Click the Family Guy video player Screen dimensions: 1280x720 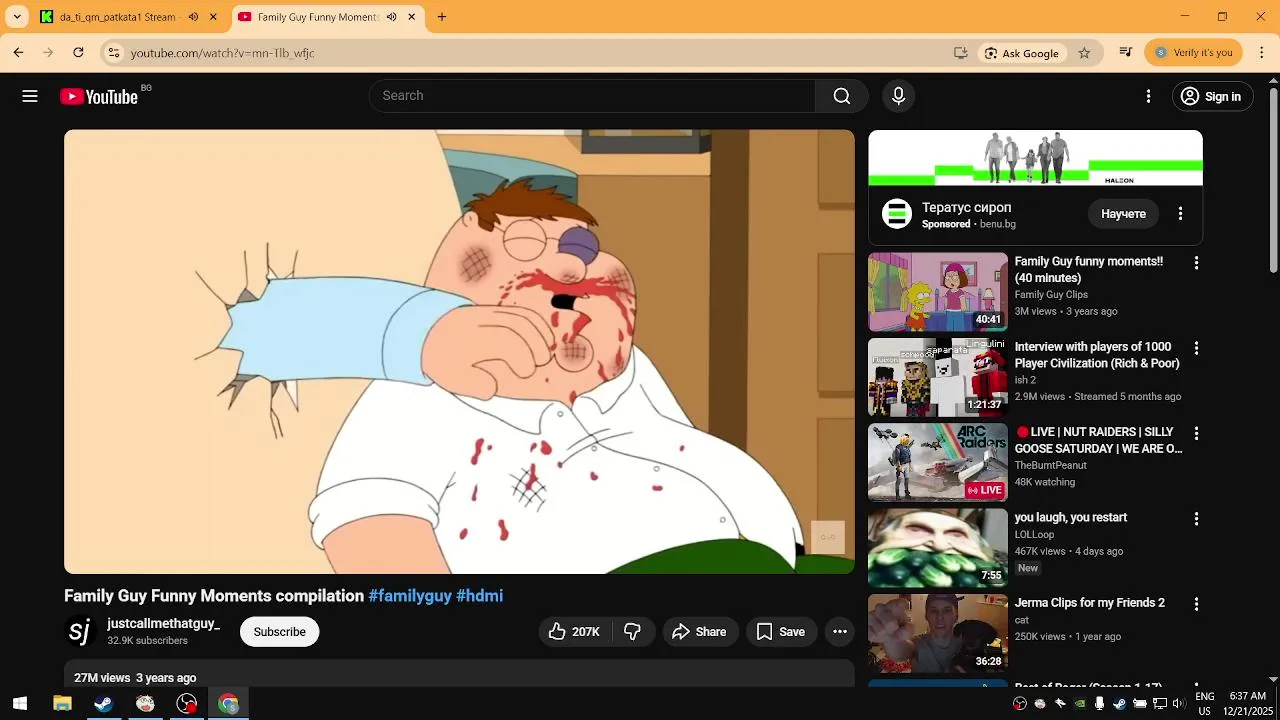point(459,352)
